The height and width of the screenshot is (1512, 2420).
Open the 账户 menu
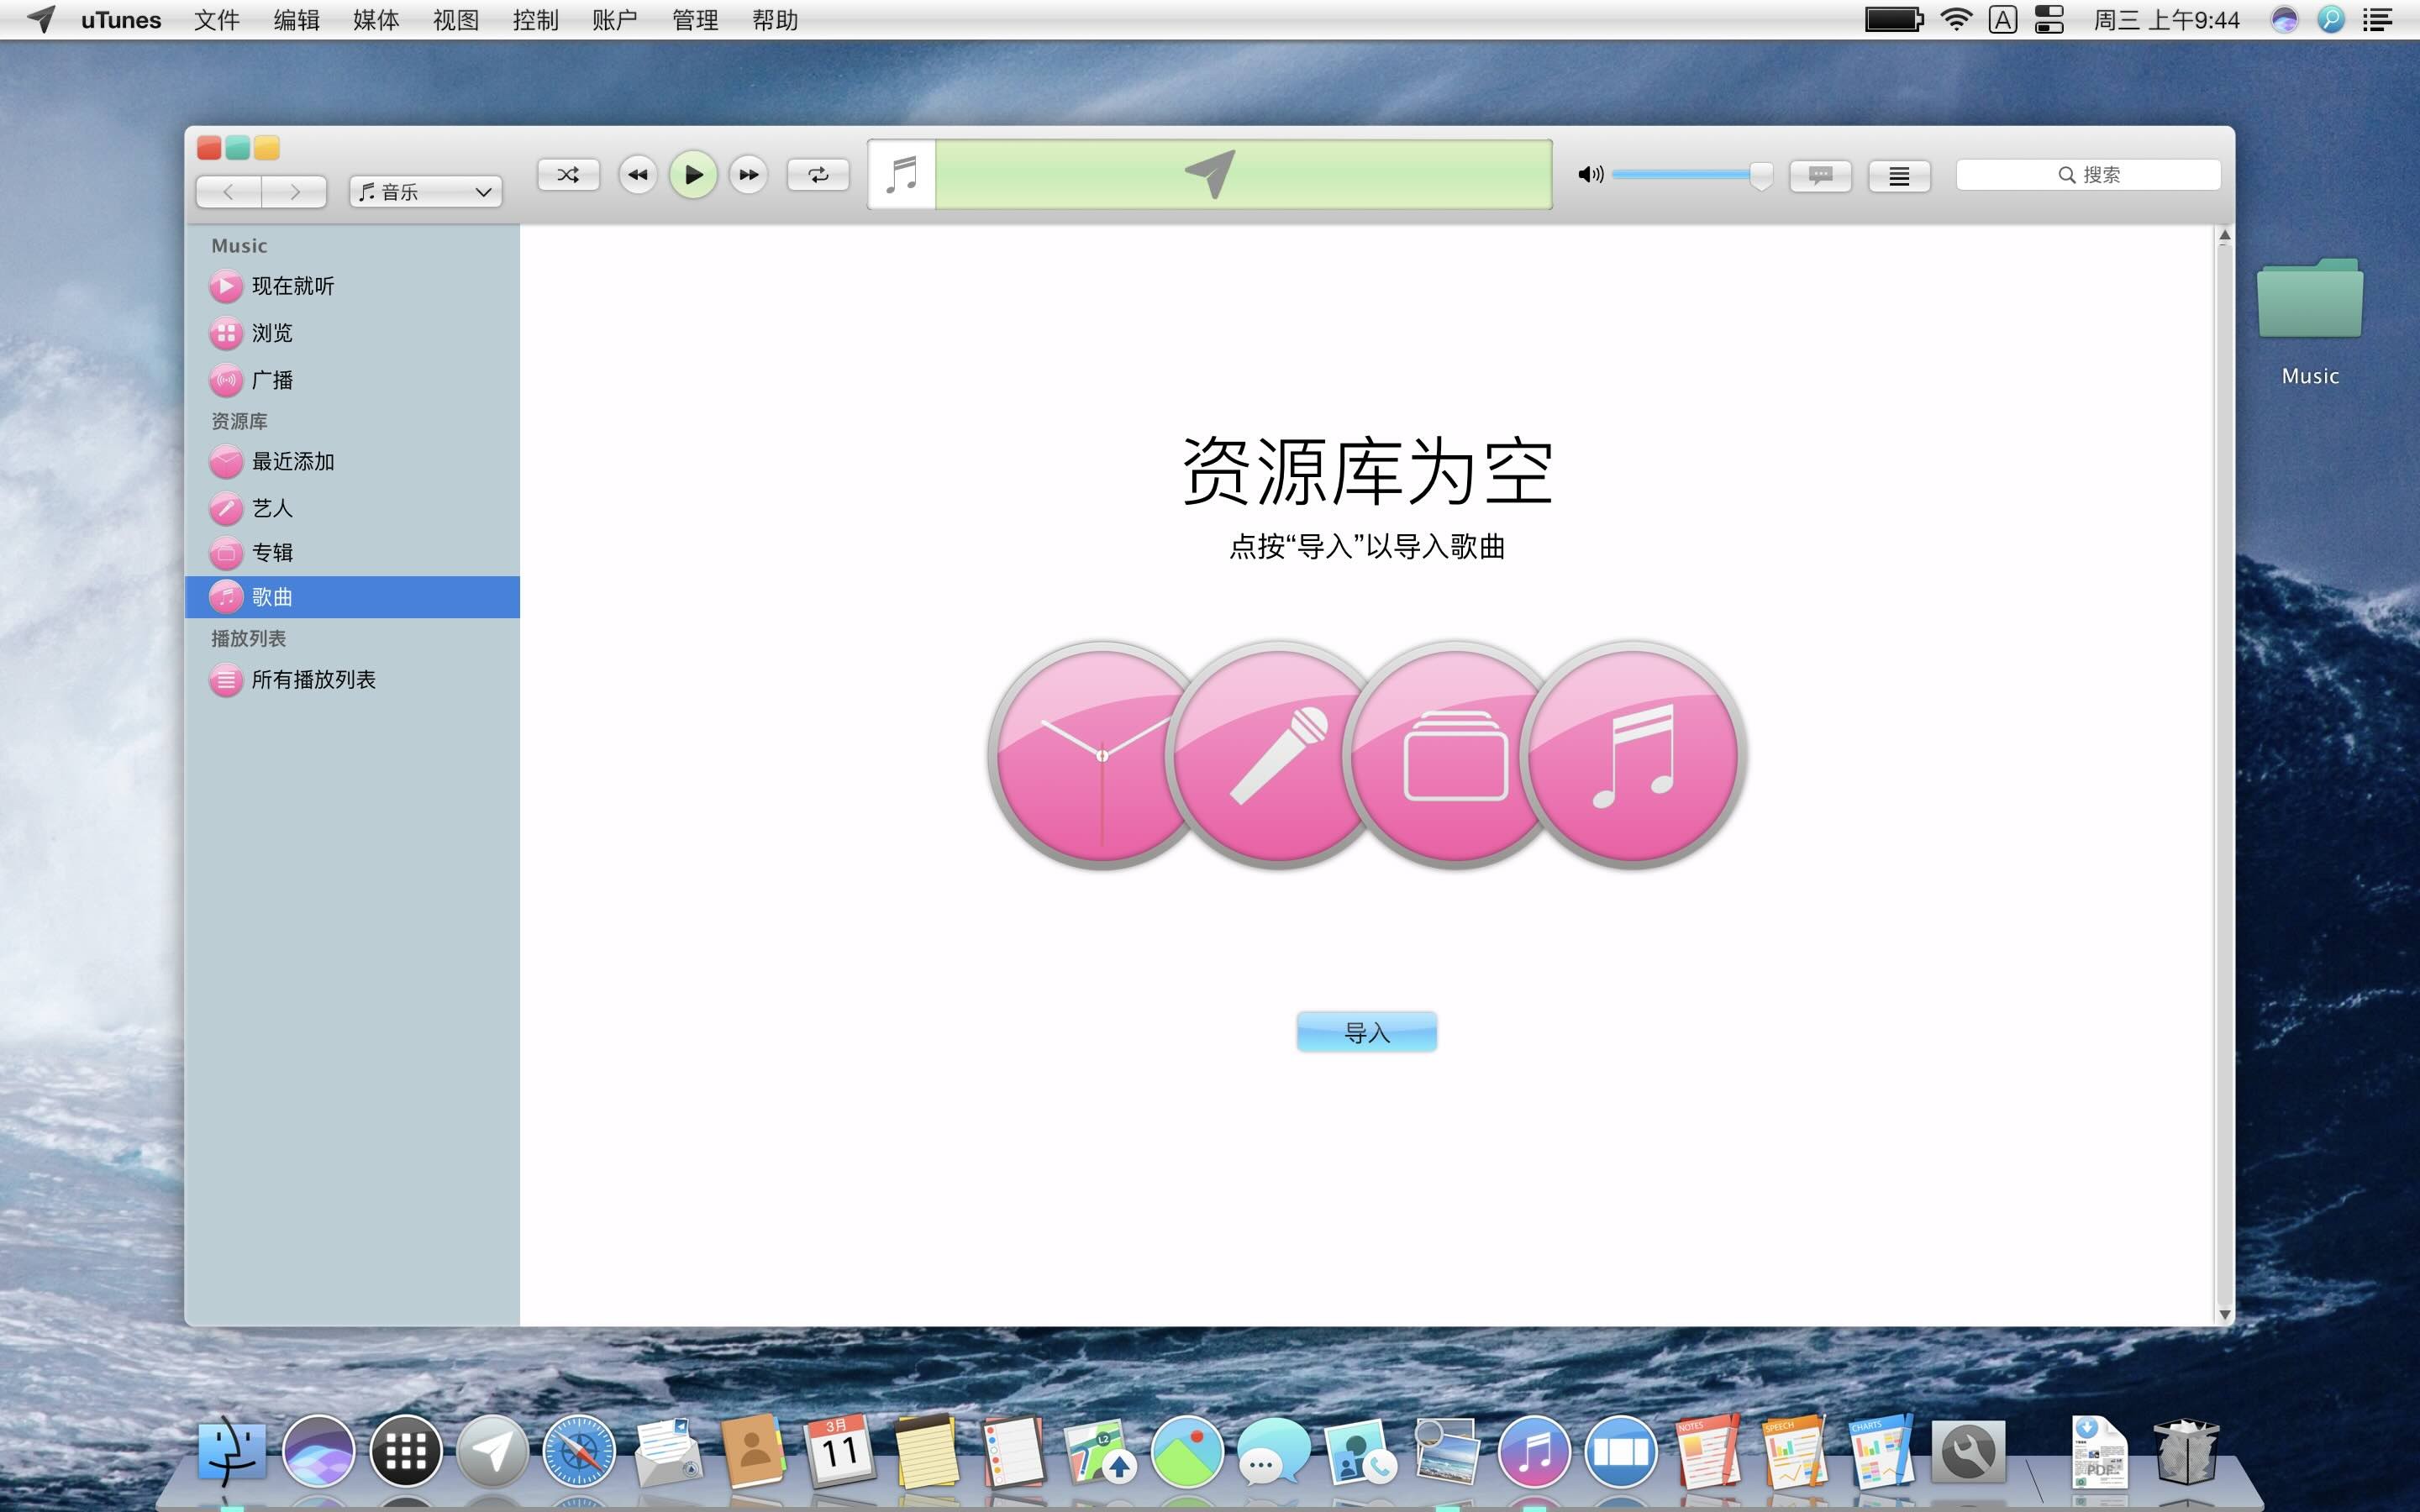[x=615, y=20]
